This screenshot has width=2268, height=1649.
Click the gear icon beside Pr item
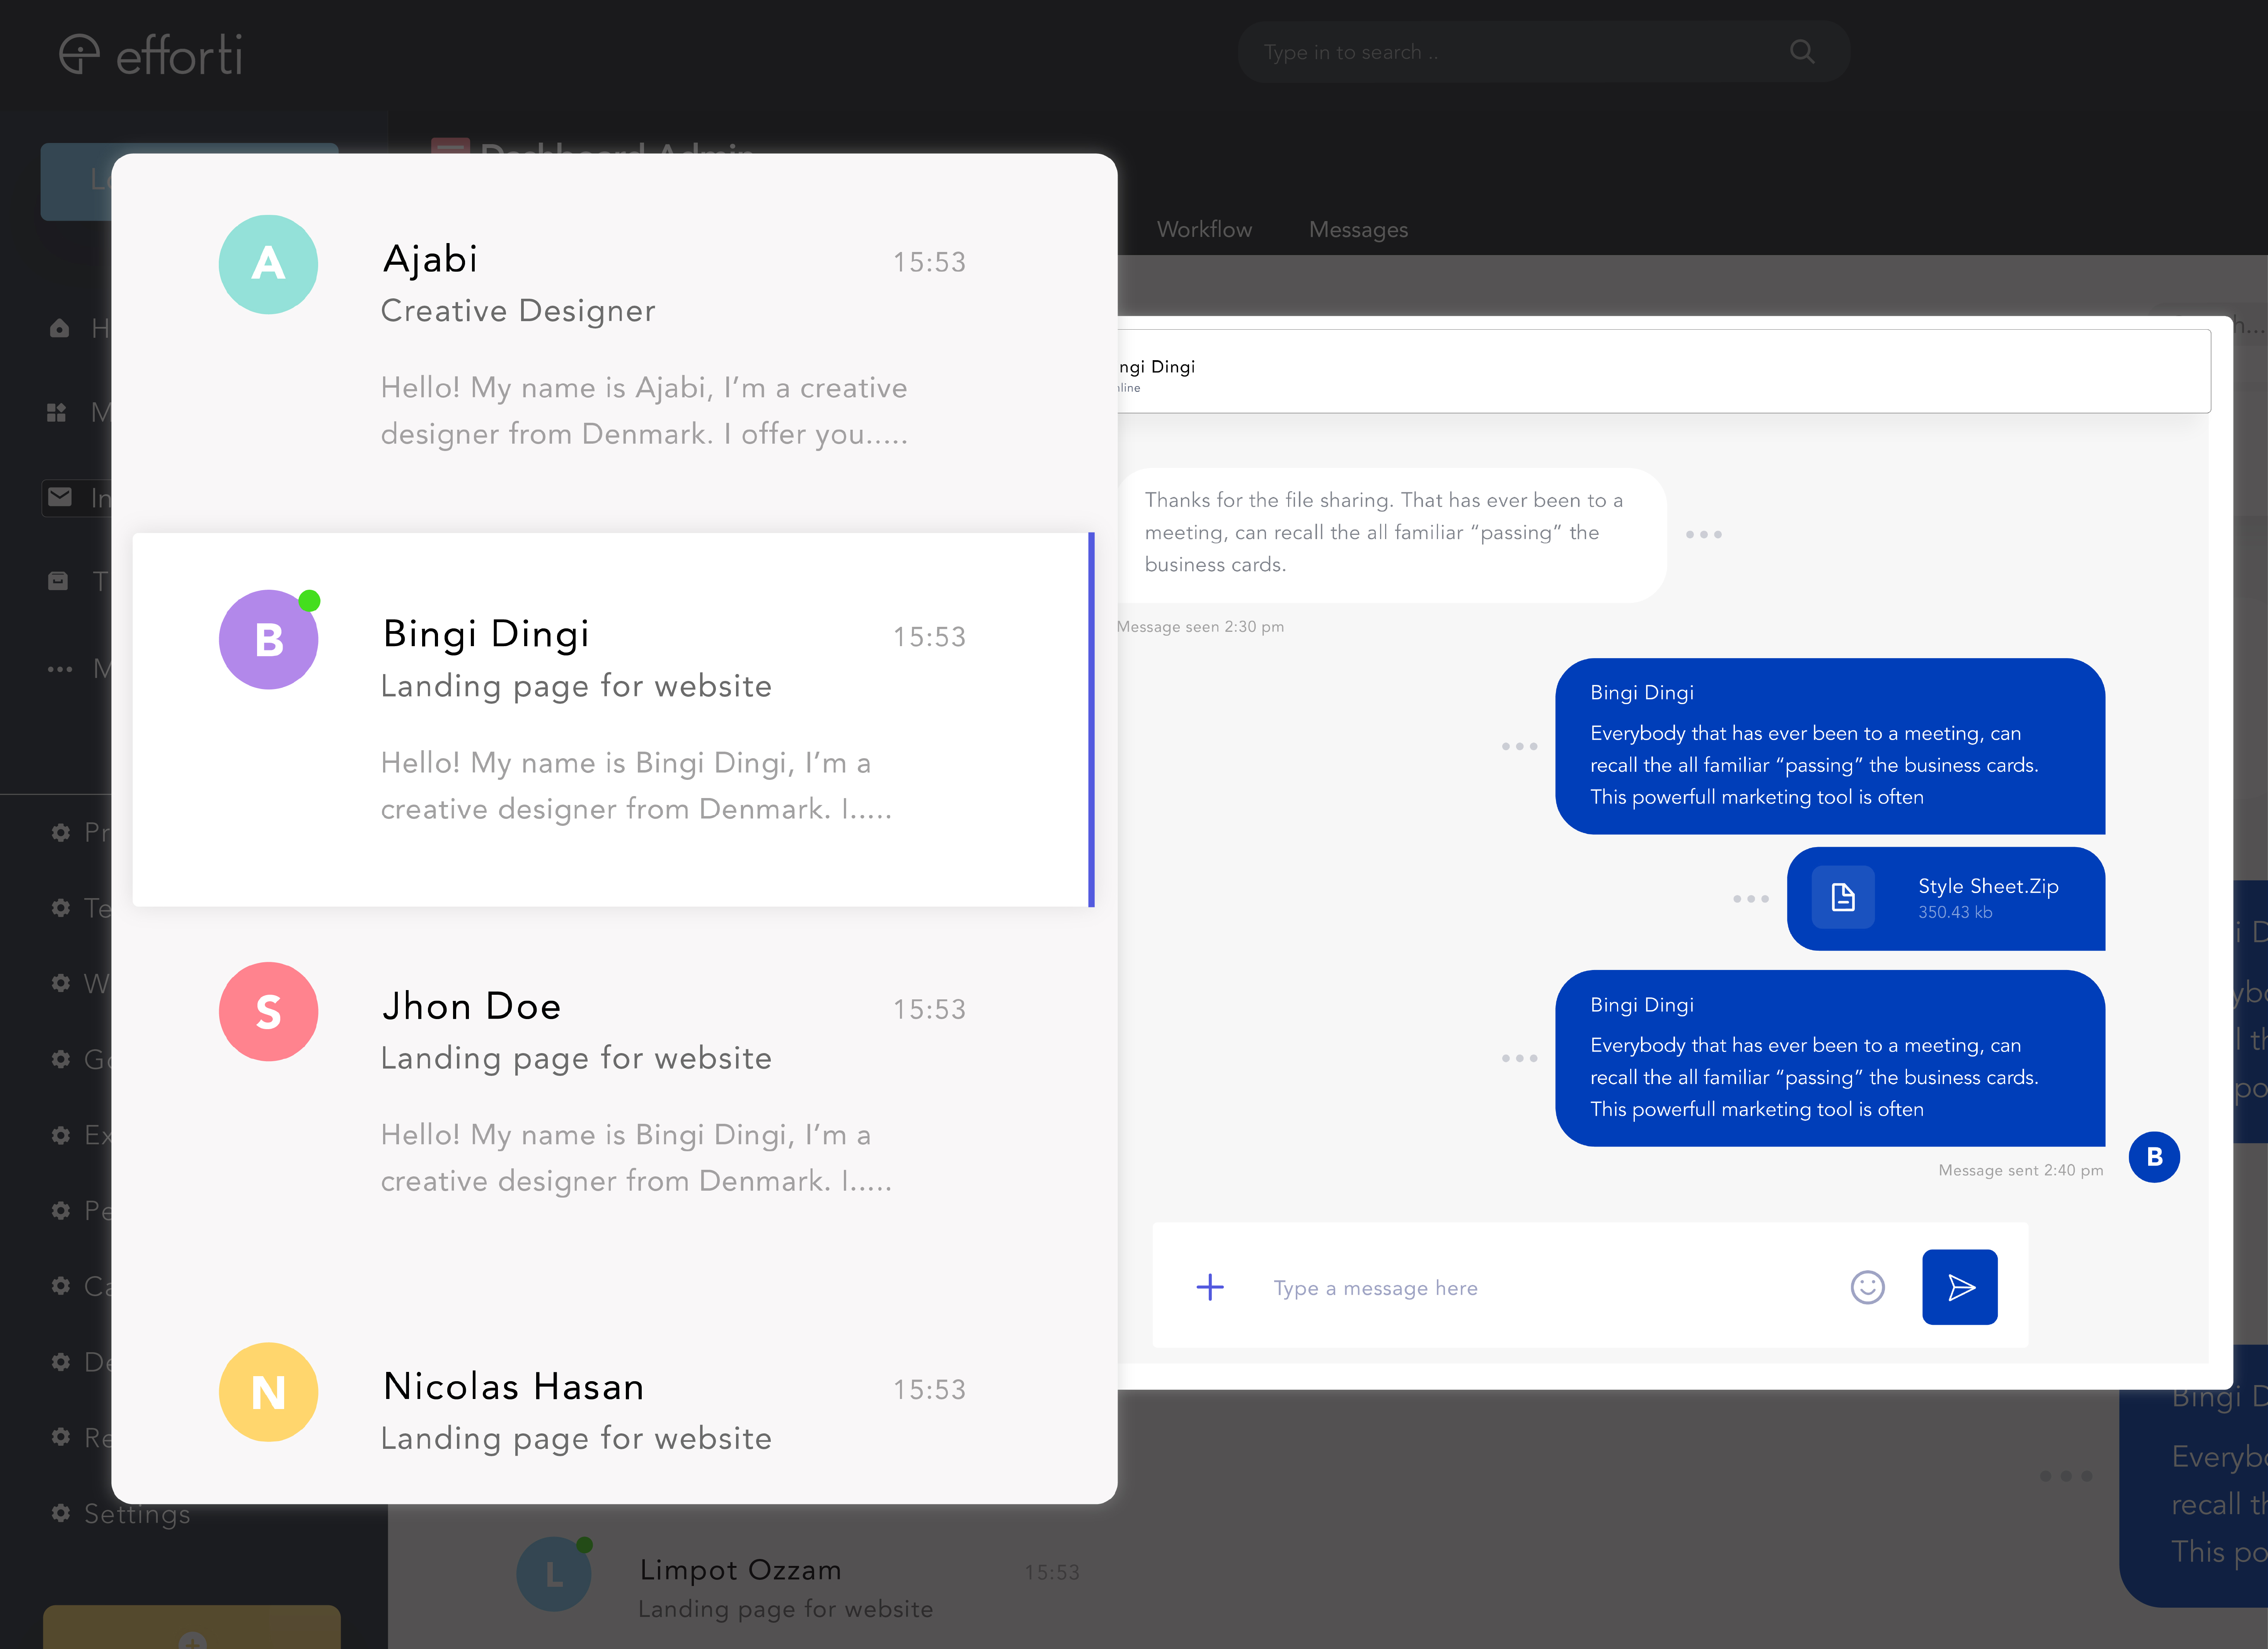(x=61, y=832)
